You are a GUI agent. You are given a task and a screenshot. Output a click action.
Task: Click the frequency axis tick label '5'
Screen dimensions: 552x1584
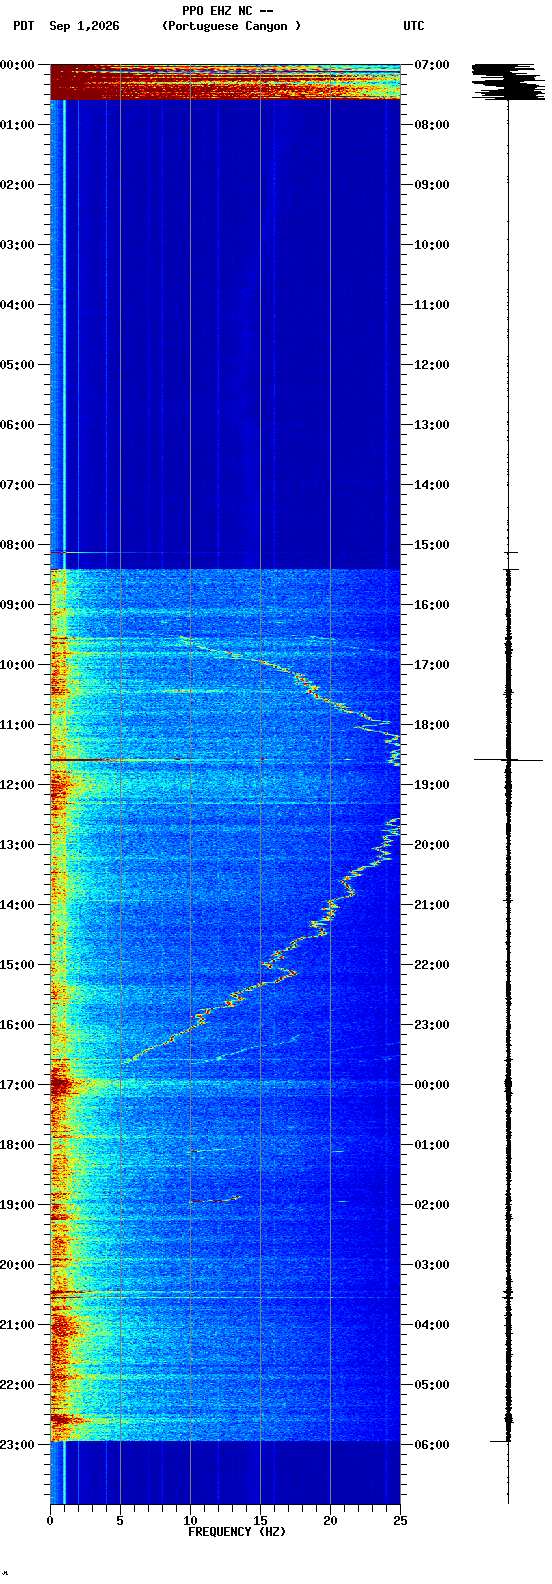tap(120, 1521)
